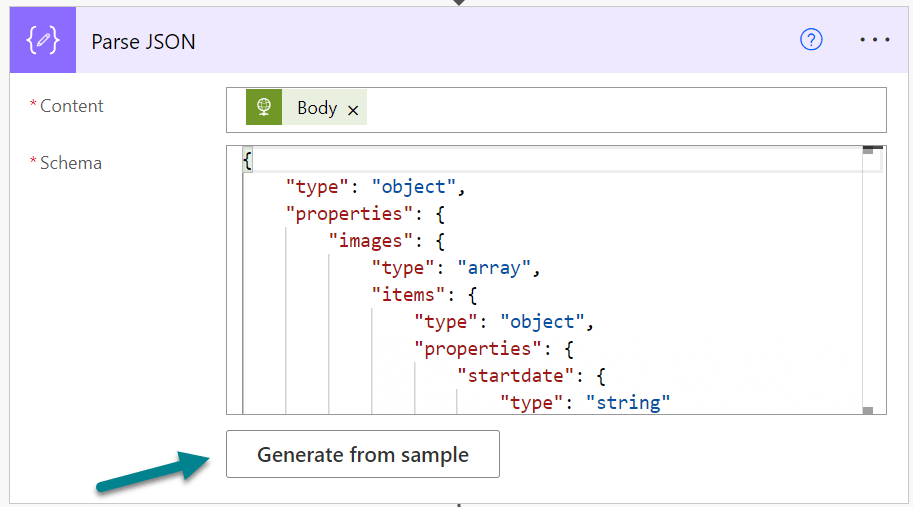Click the "string" value in the schema
This screenshot has width=913, height=507.
coord(627,403)
